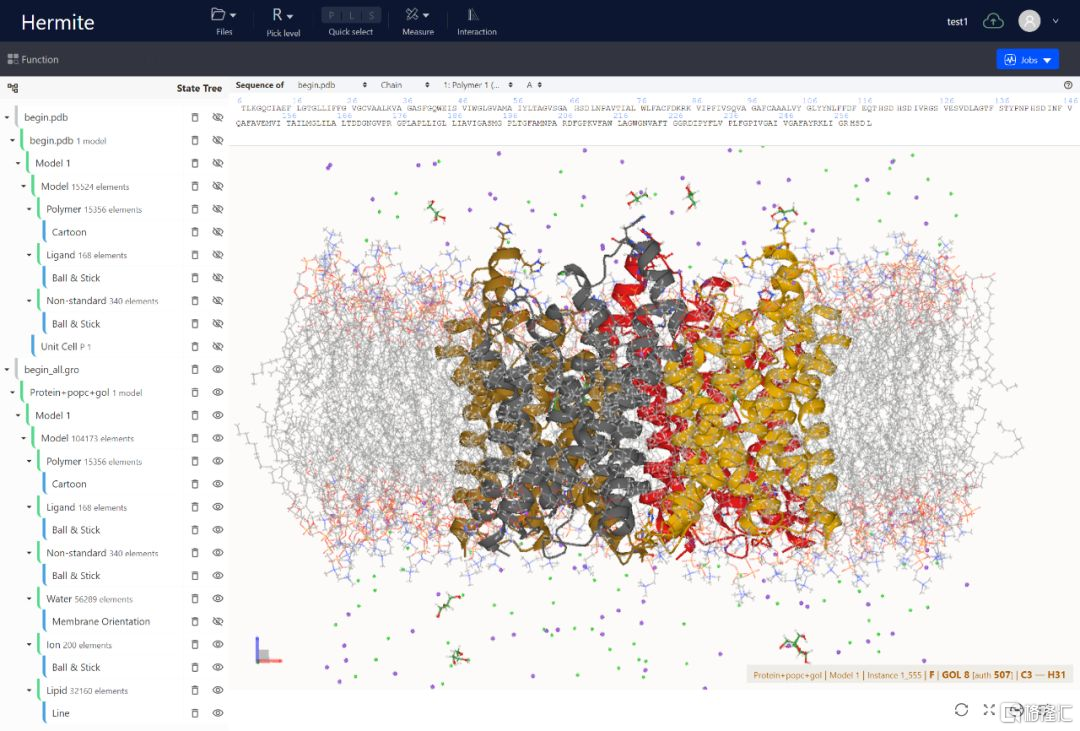Click the cloud upload icon
The height and width of the screenshot is (731, 1080).
point(993,21)
